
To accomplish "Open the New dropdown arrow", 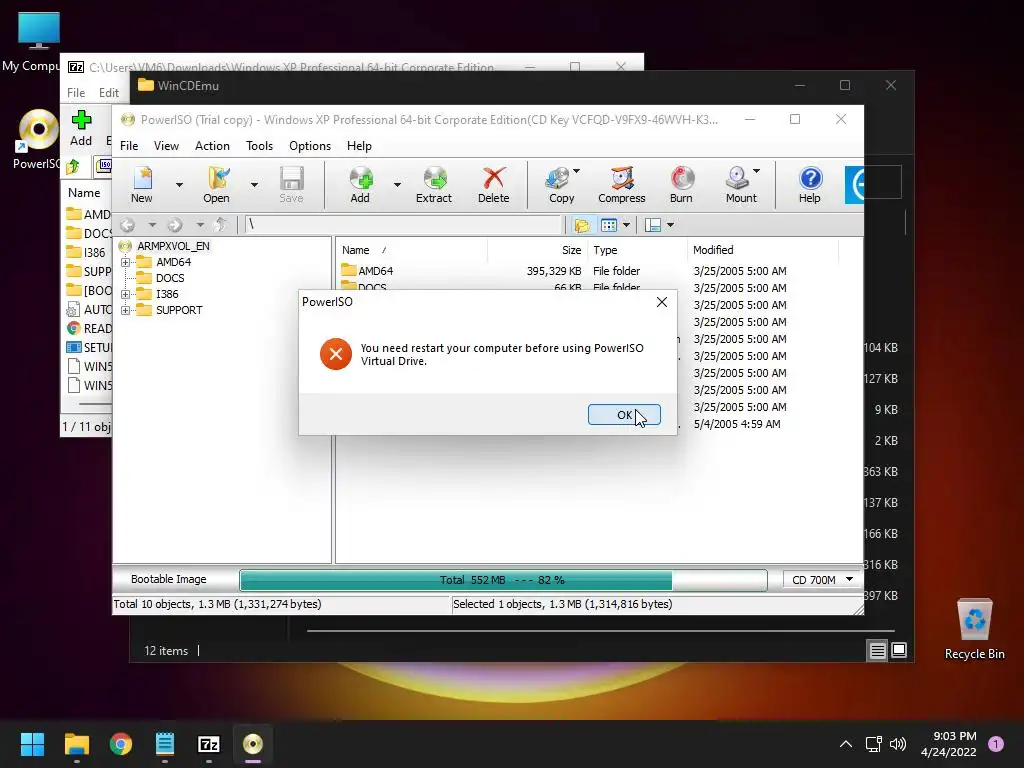I will [x=179, y=185].
